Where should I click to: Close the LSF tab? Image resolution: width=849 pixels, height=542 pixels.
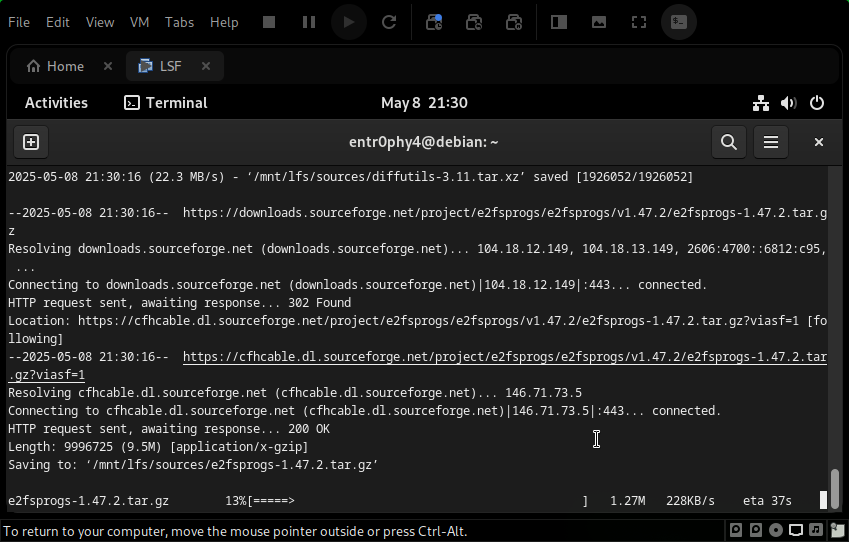coord(206,66)
